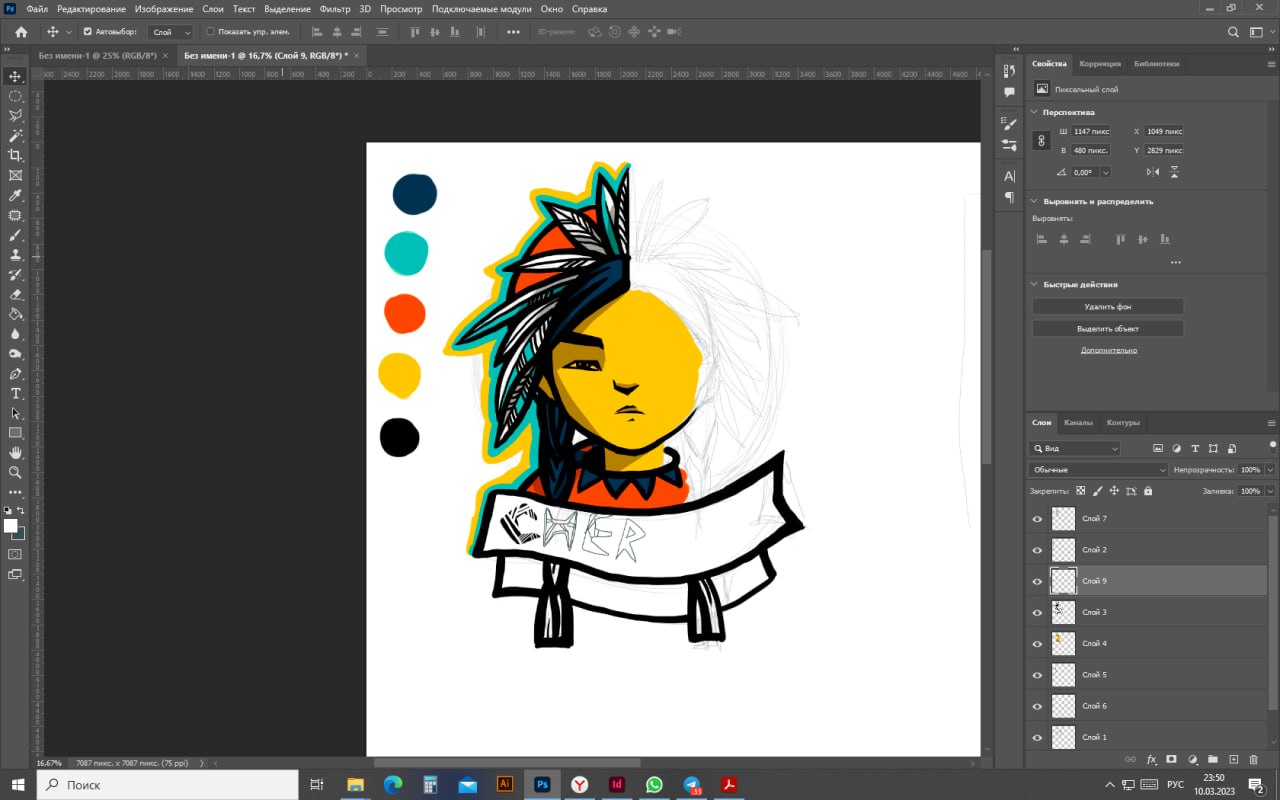Toggle visibility of Слой 9

1037,581
